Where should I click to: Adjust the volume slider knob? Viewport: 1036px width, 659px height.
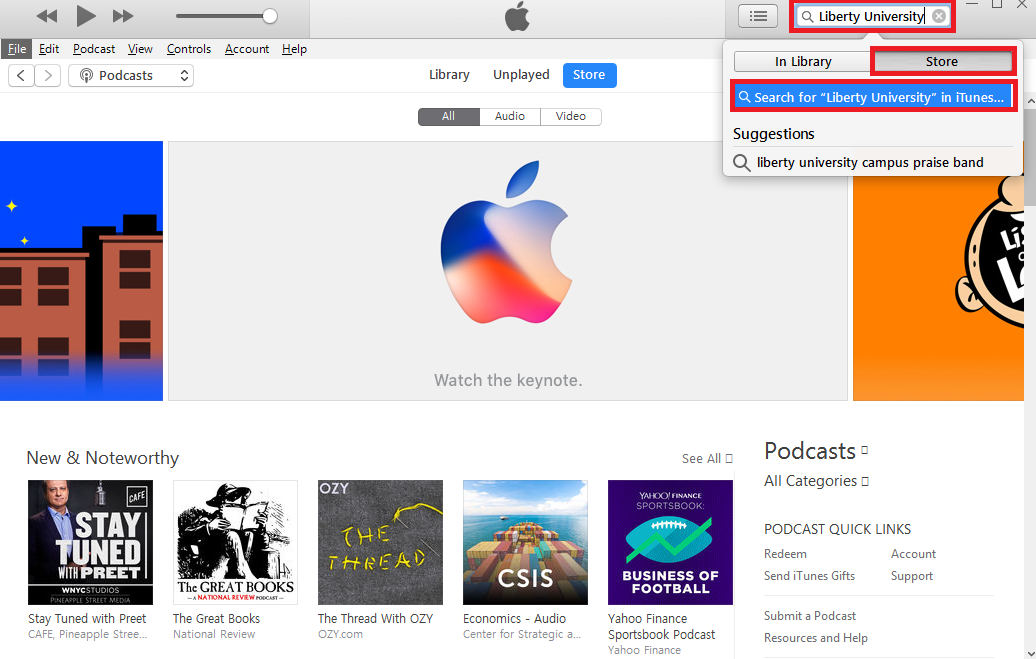point(270,17)
